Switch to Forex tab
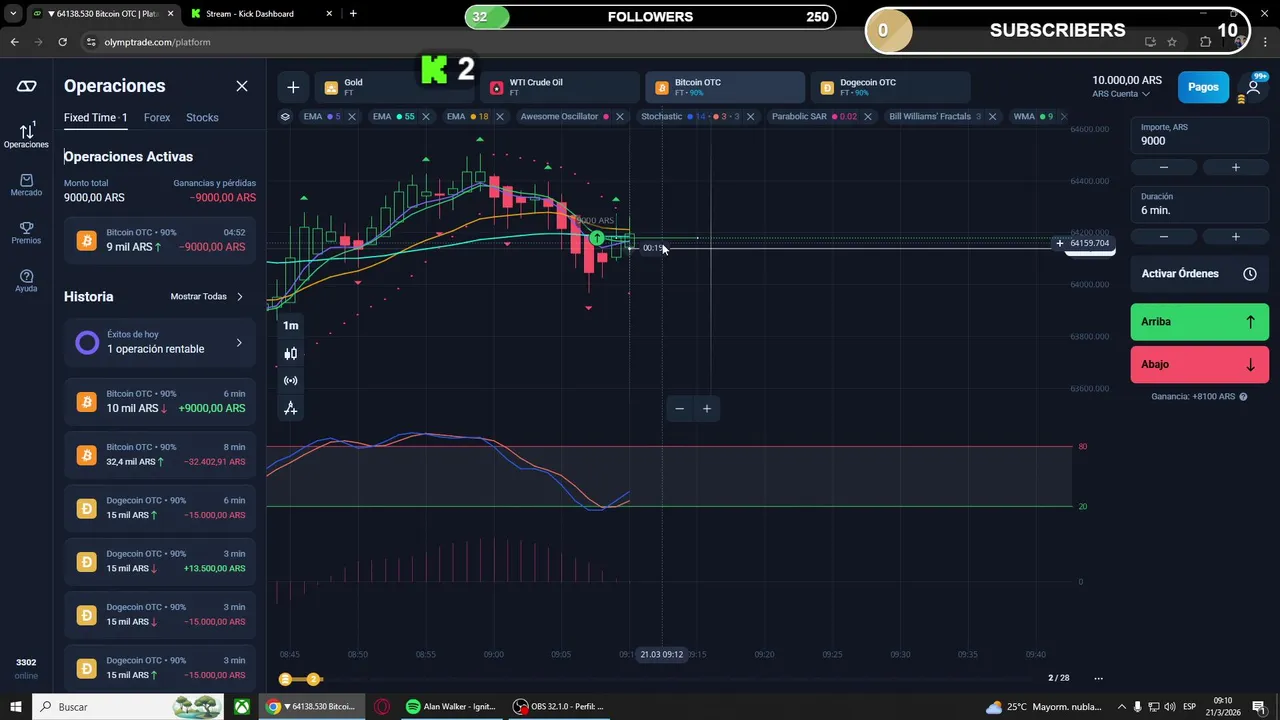Viewport: 1280px width, 720px height. [x=157, y=118]
